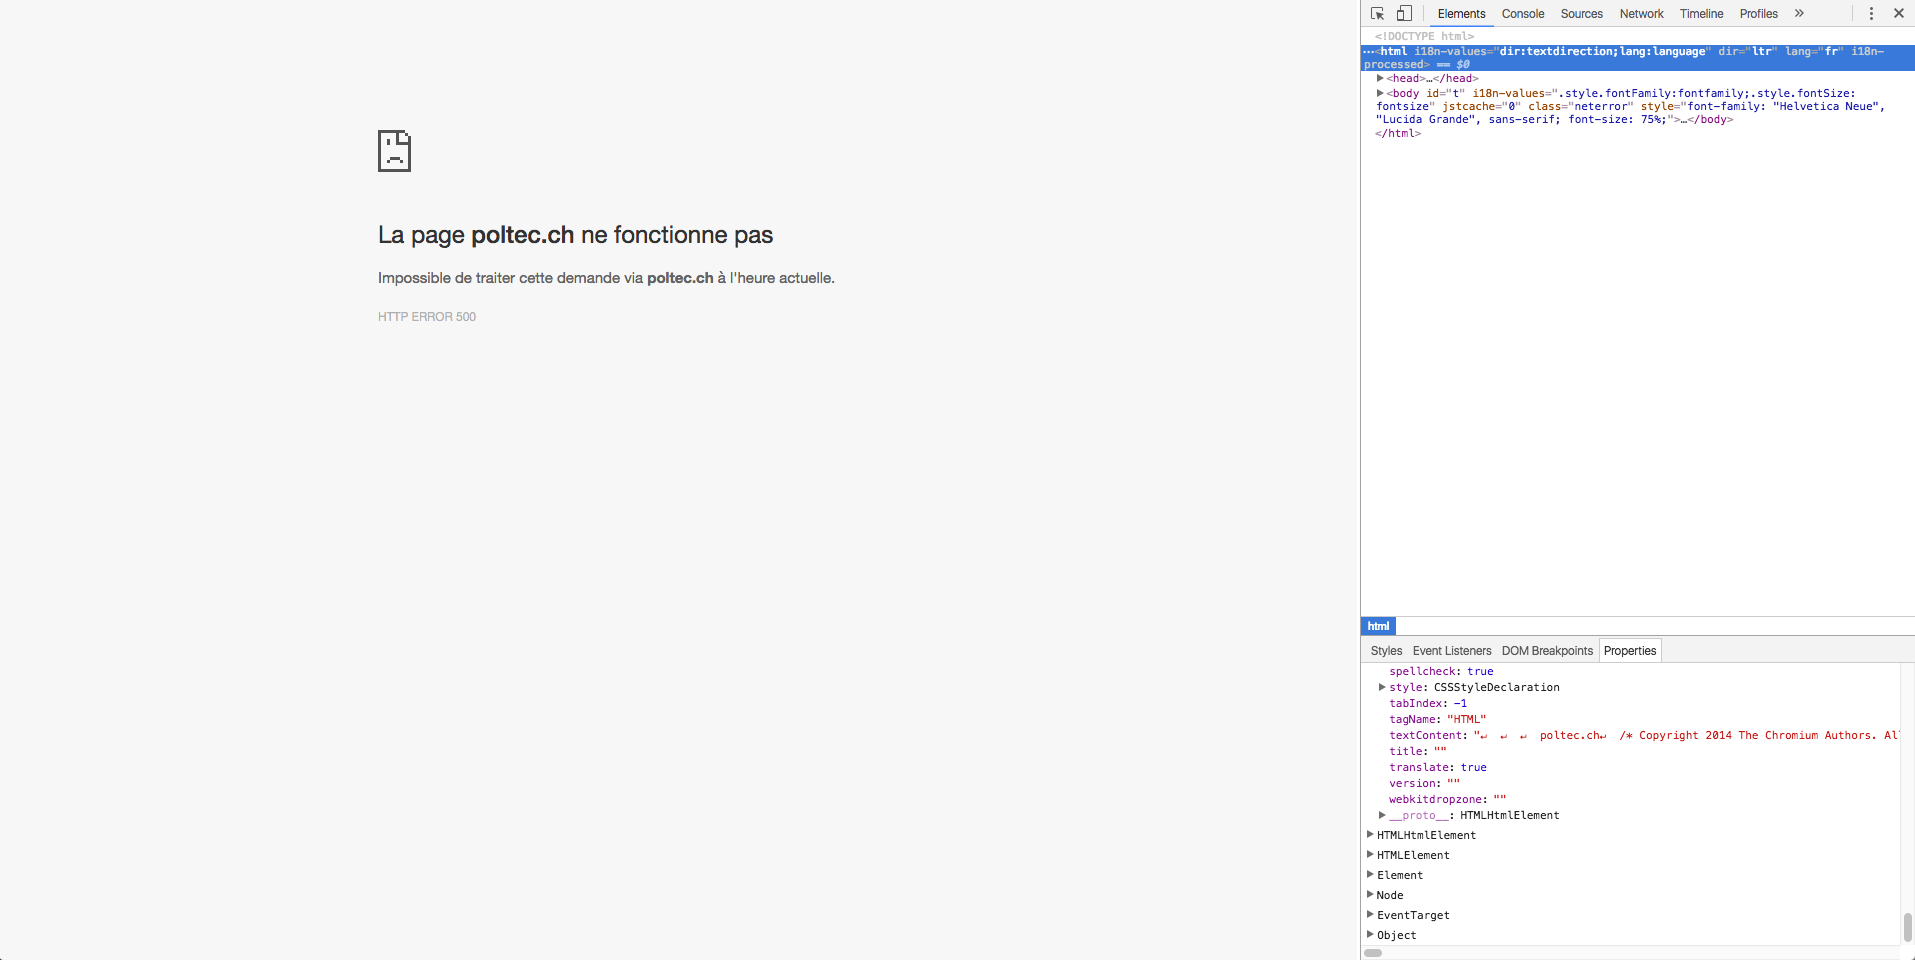Select the textContent property row

(x=1643, y=735)
